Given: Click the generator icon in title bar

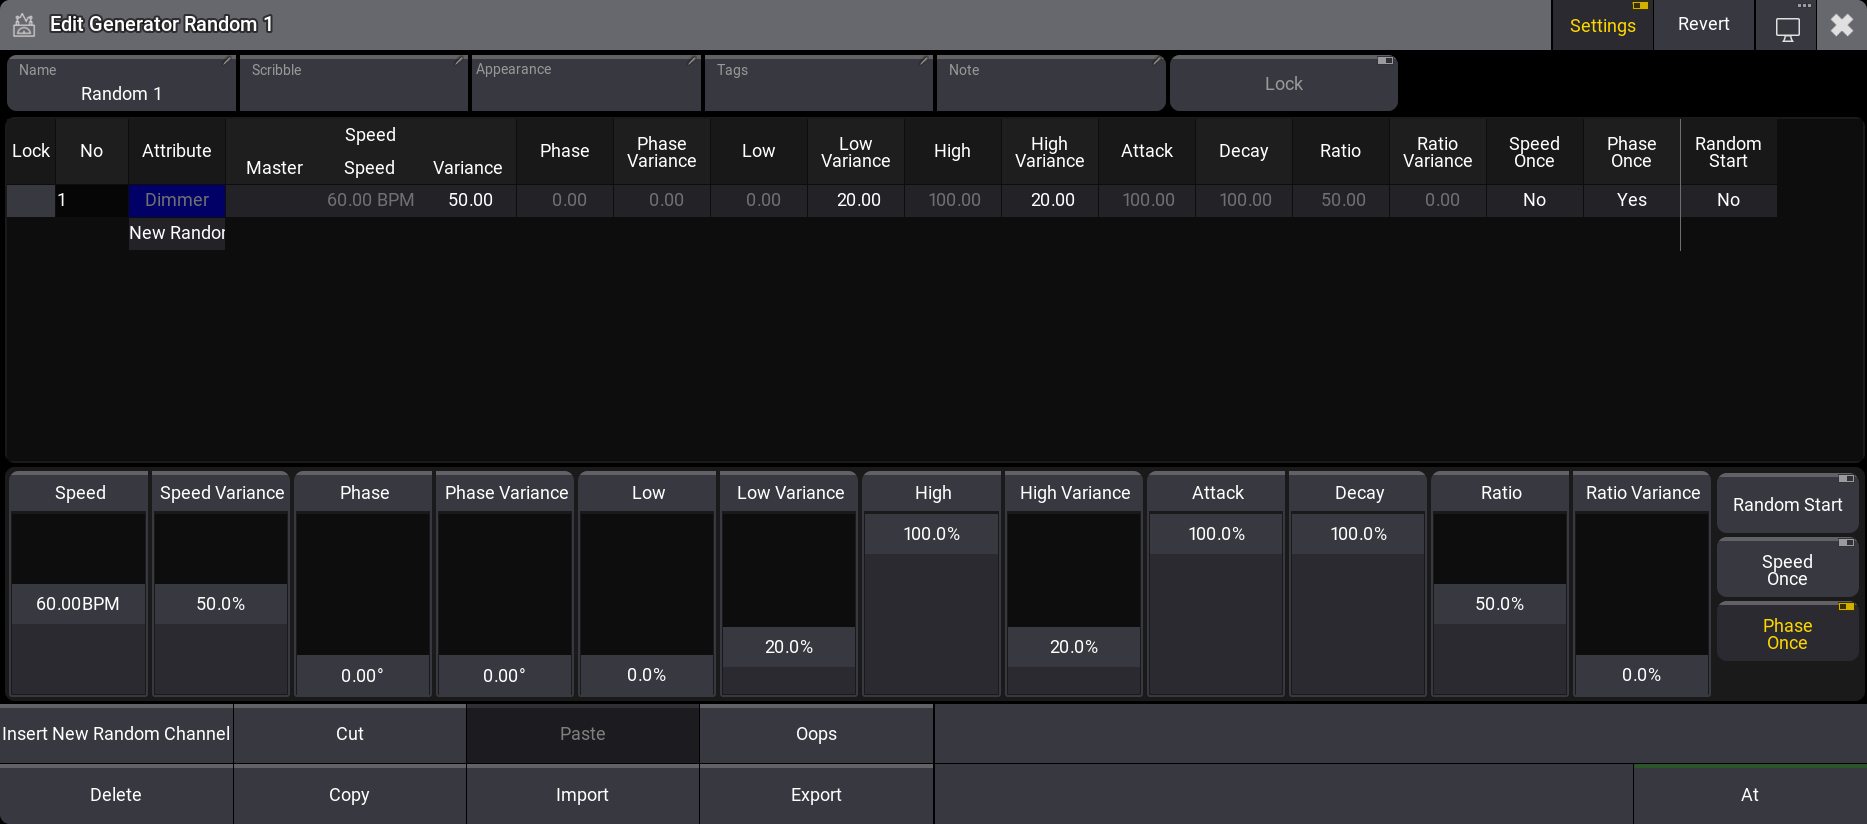Looking at the screenshot, I should [24, 25].
